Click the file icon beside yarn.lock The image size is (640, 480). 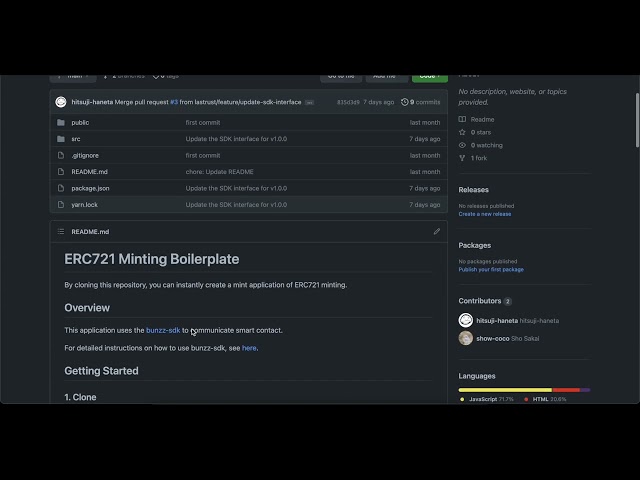tap(61, 204)
